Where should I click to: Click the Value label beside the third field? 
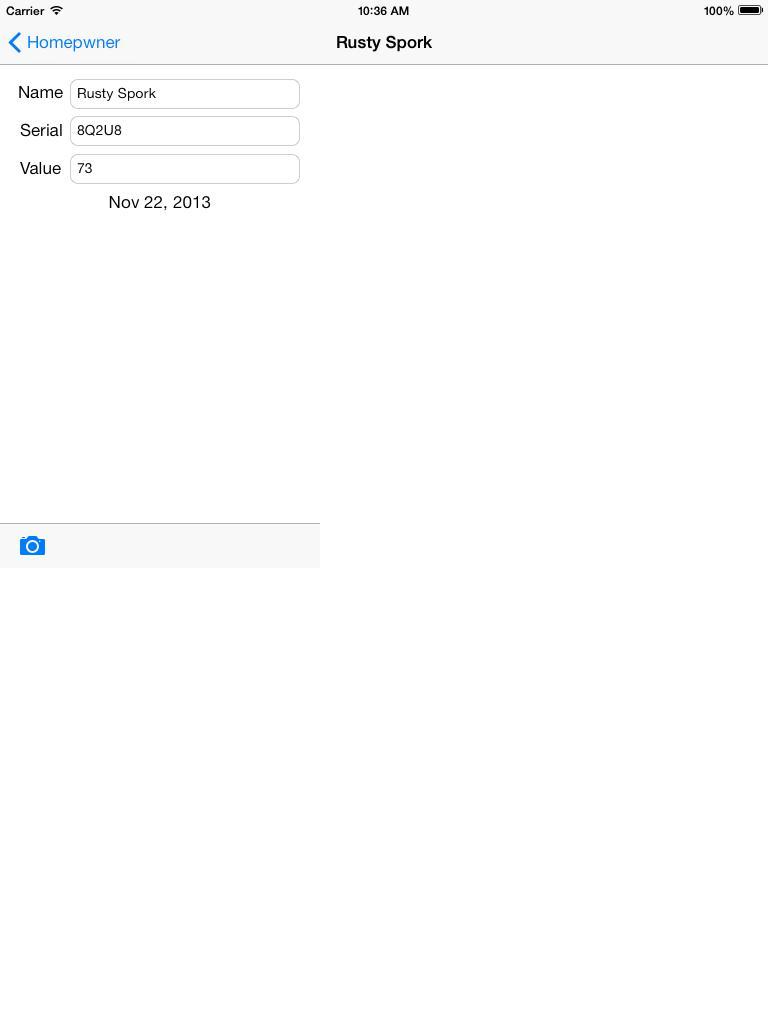point(40,168)
